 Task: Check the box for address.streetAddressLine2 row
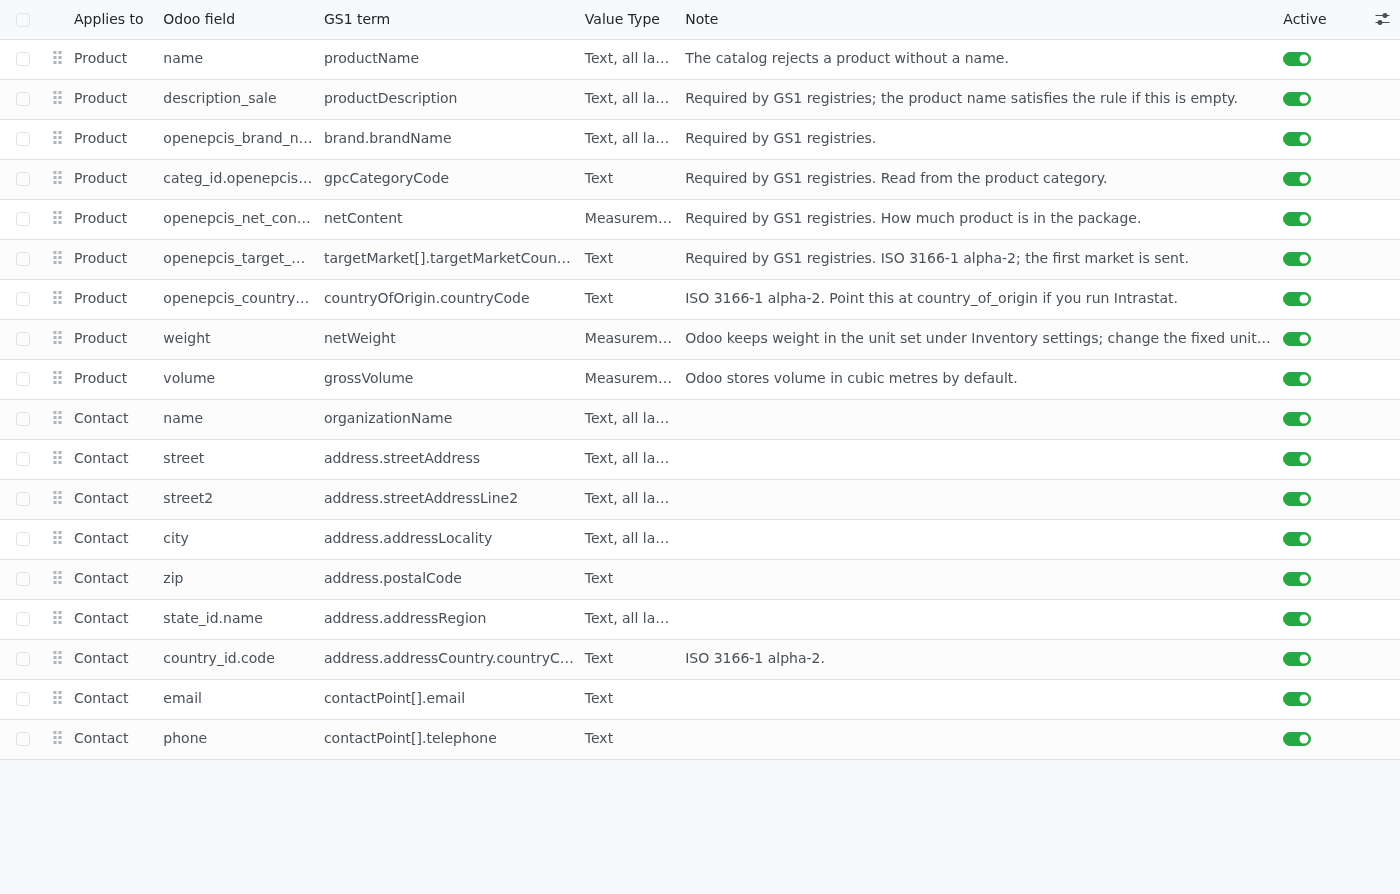click(23, 499)
